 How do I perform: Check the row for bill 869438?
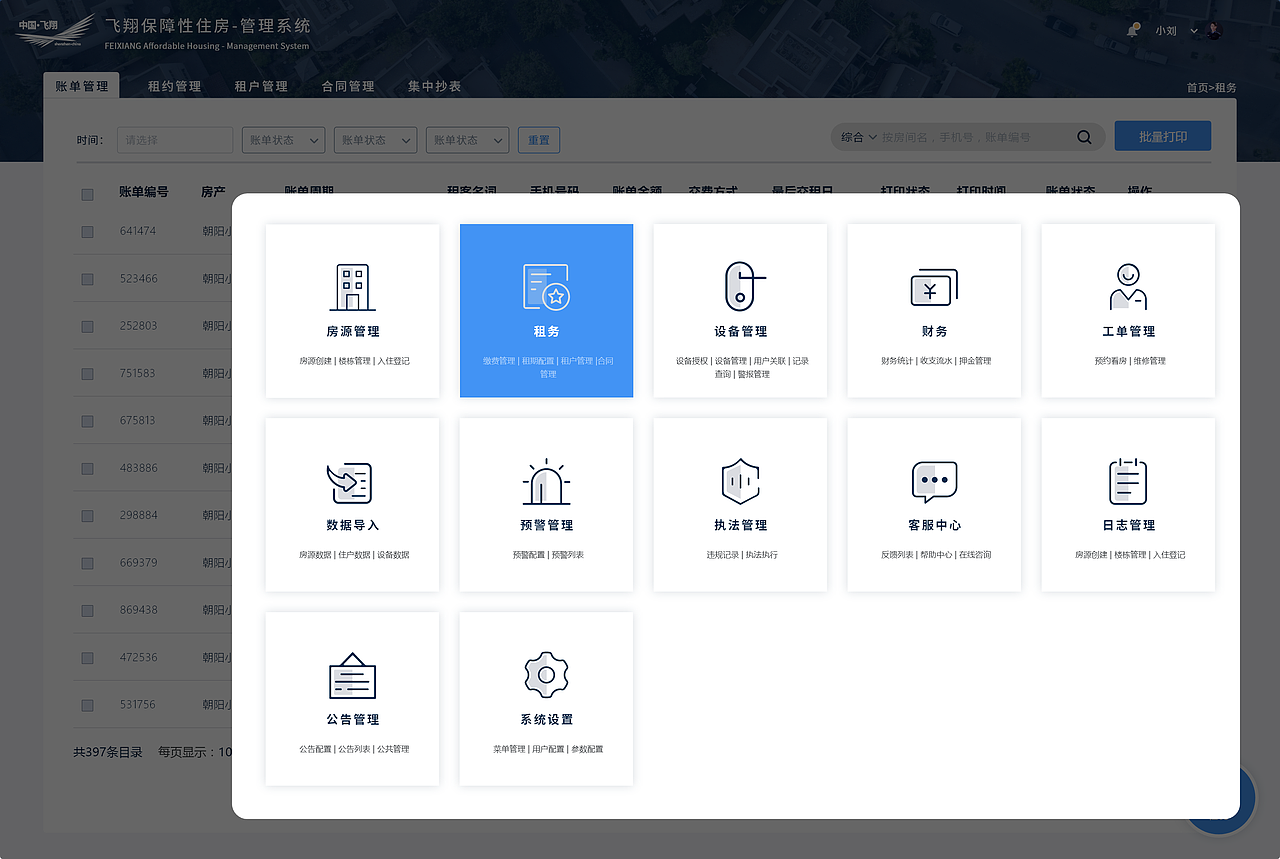coord(87,610)
